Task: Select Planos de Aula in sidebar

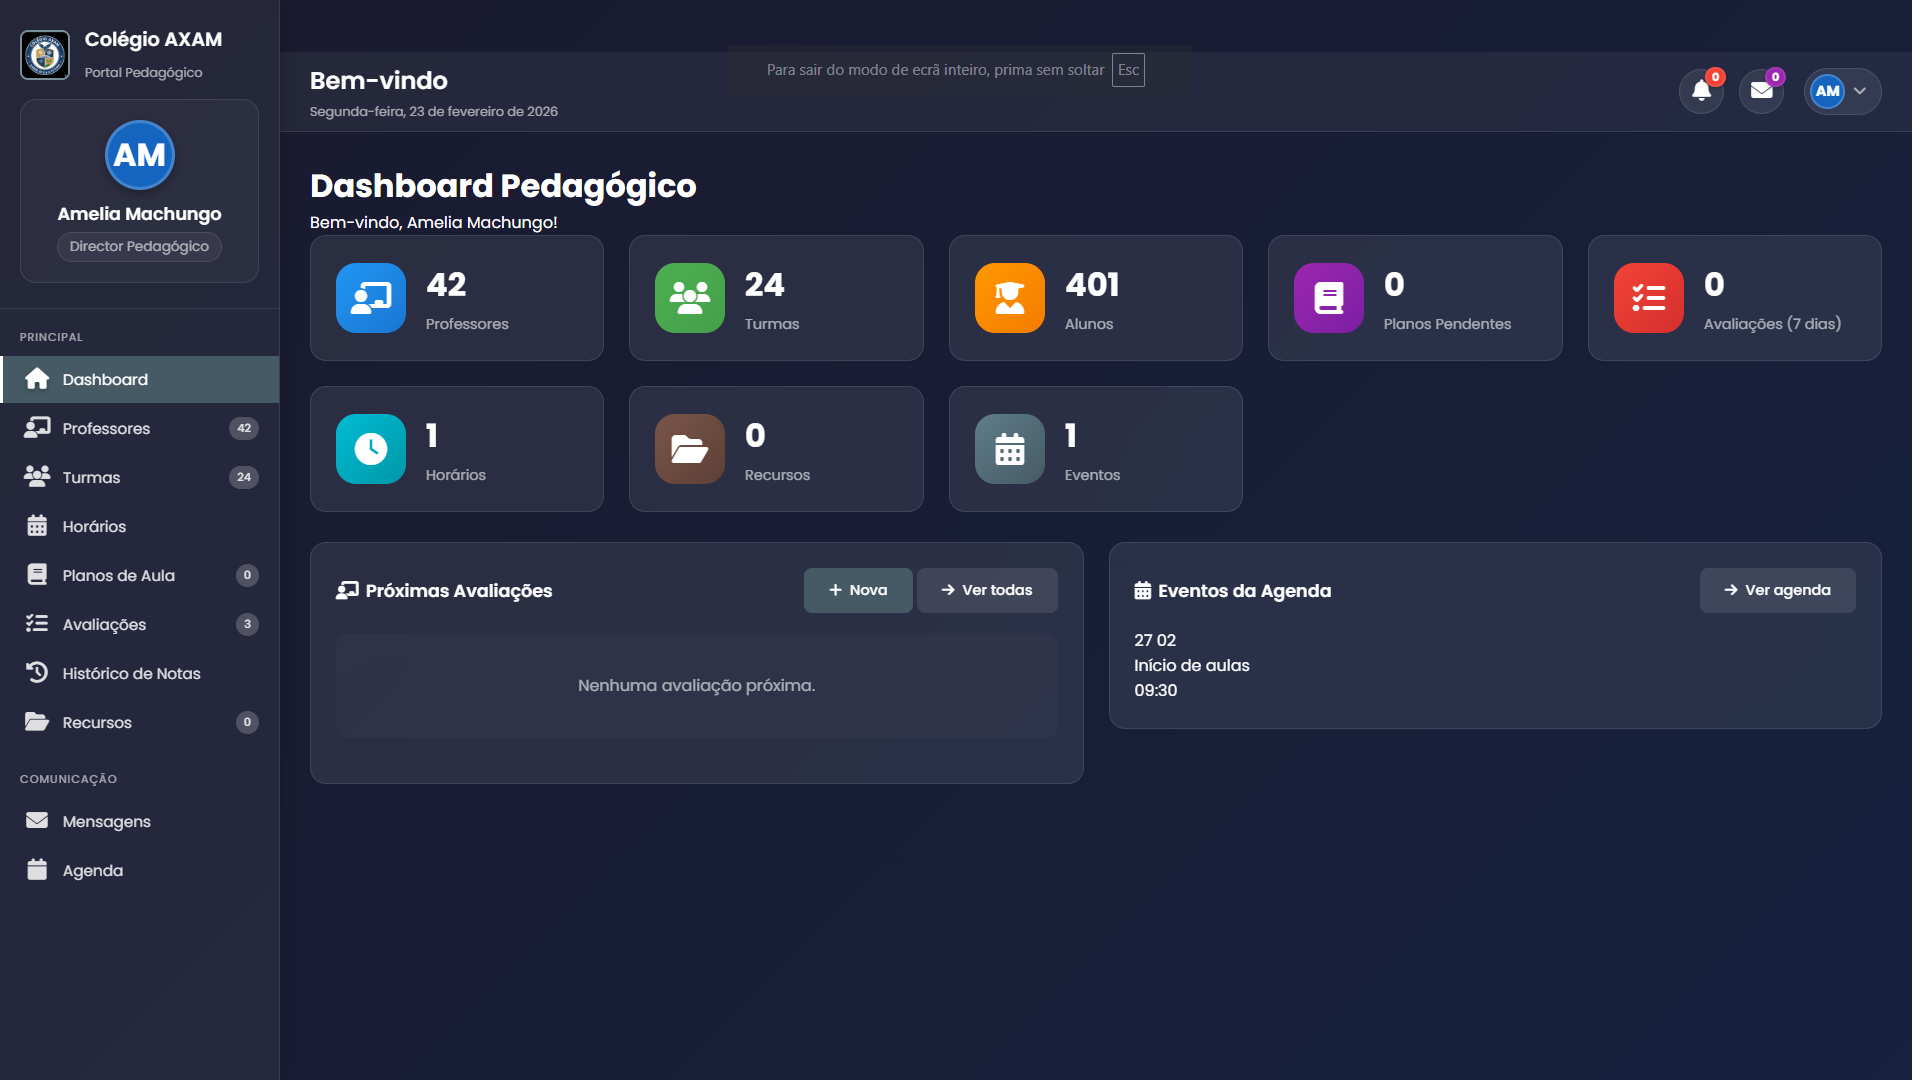Action: click(118, 575)
